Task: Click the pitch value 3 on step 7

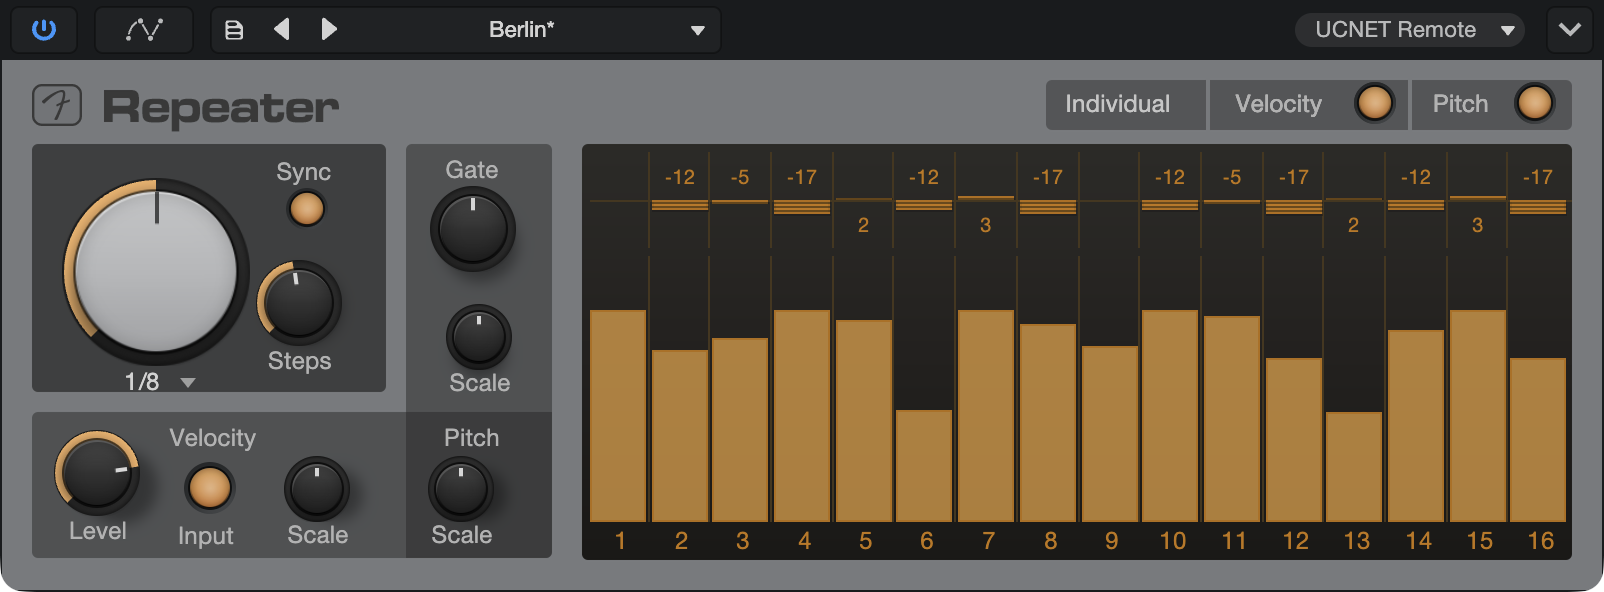Action: click(x=985, y=225)
